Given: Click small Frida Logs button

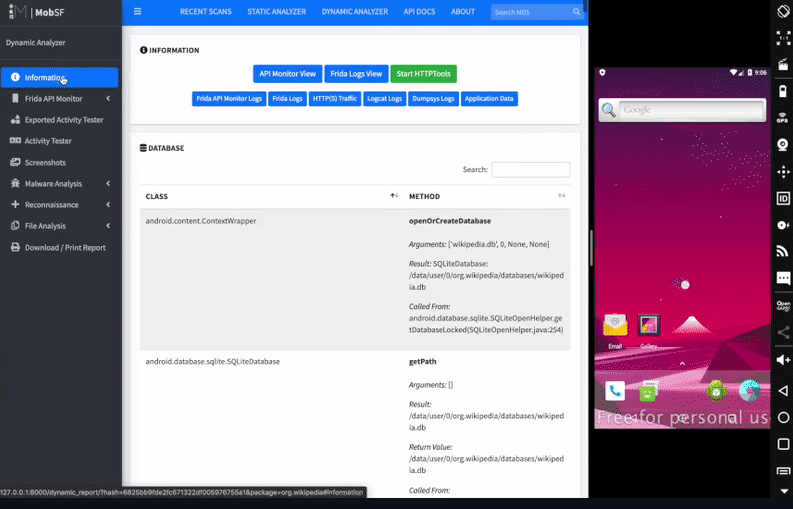Looking at the screenshot, I should click(x=287, y=99).
